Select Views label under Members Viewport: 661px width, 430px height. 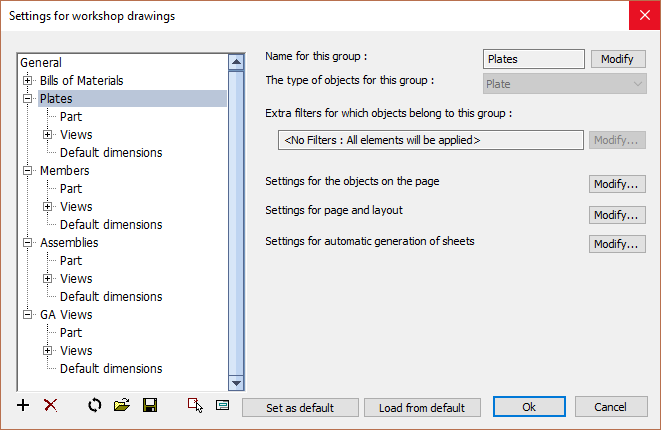click(x=76, y=207)
